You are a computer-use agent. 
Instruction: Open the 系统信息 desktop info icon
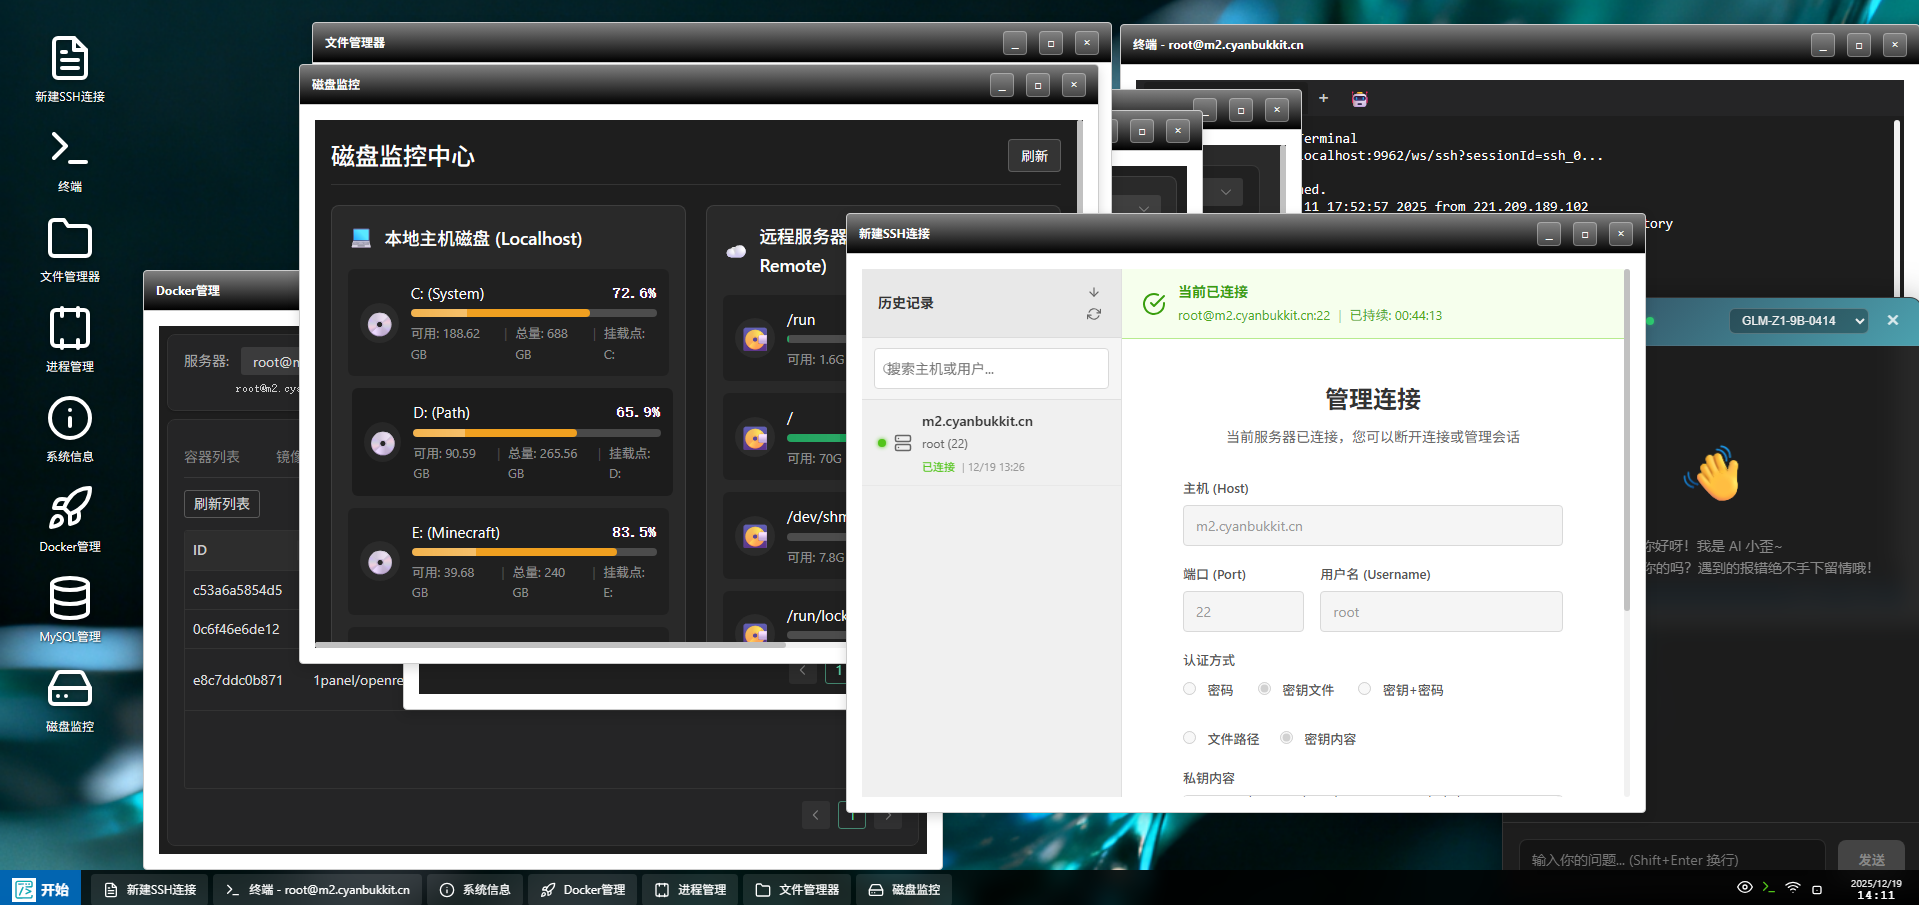click(x=70, y=420)
